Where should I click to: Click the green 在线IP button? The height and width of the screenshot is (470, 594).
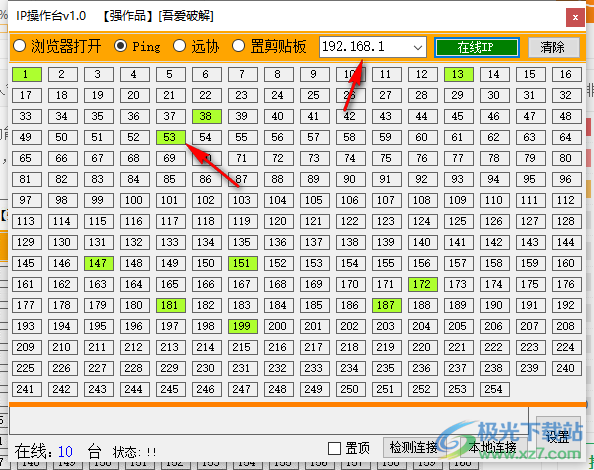477,47
